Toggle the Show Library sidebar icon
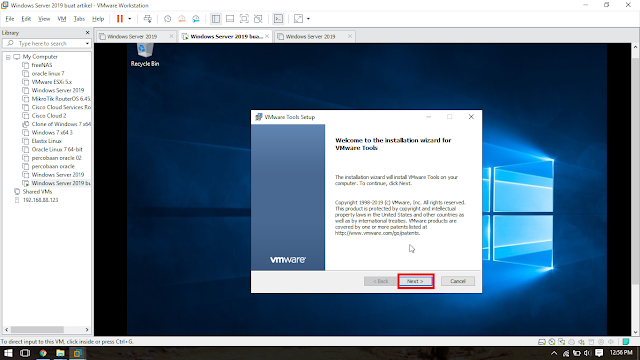Image resolution: width=640 pixels, height=360 pixels. point(216,19)
